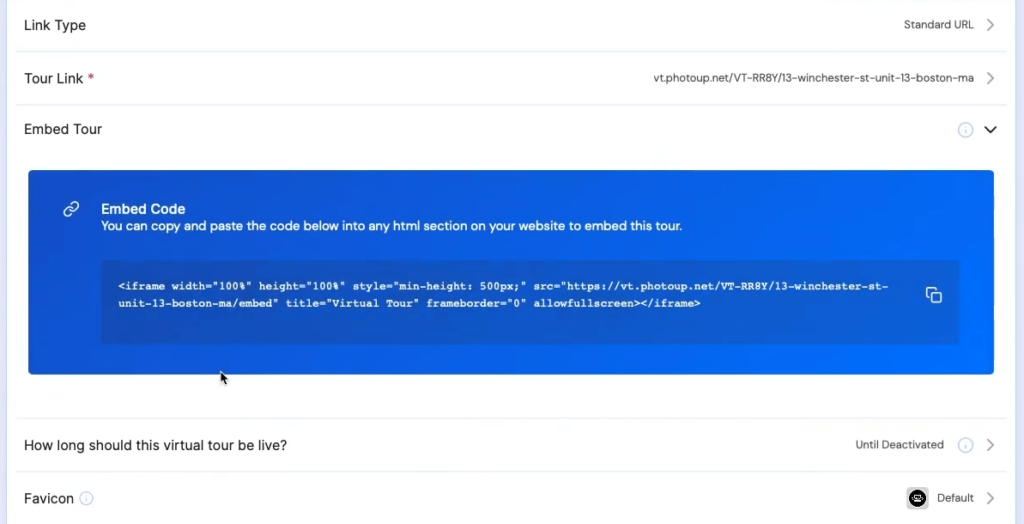The image size is (1024, 524).
Task: Change the Standard URL link type value
Action: pyautogui.click(x=938, y=25)
